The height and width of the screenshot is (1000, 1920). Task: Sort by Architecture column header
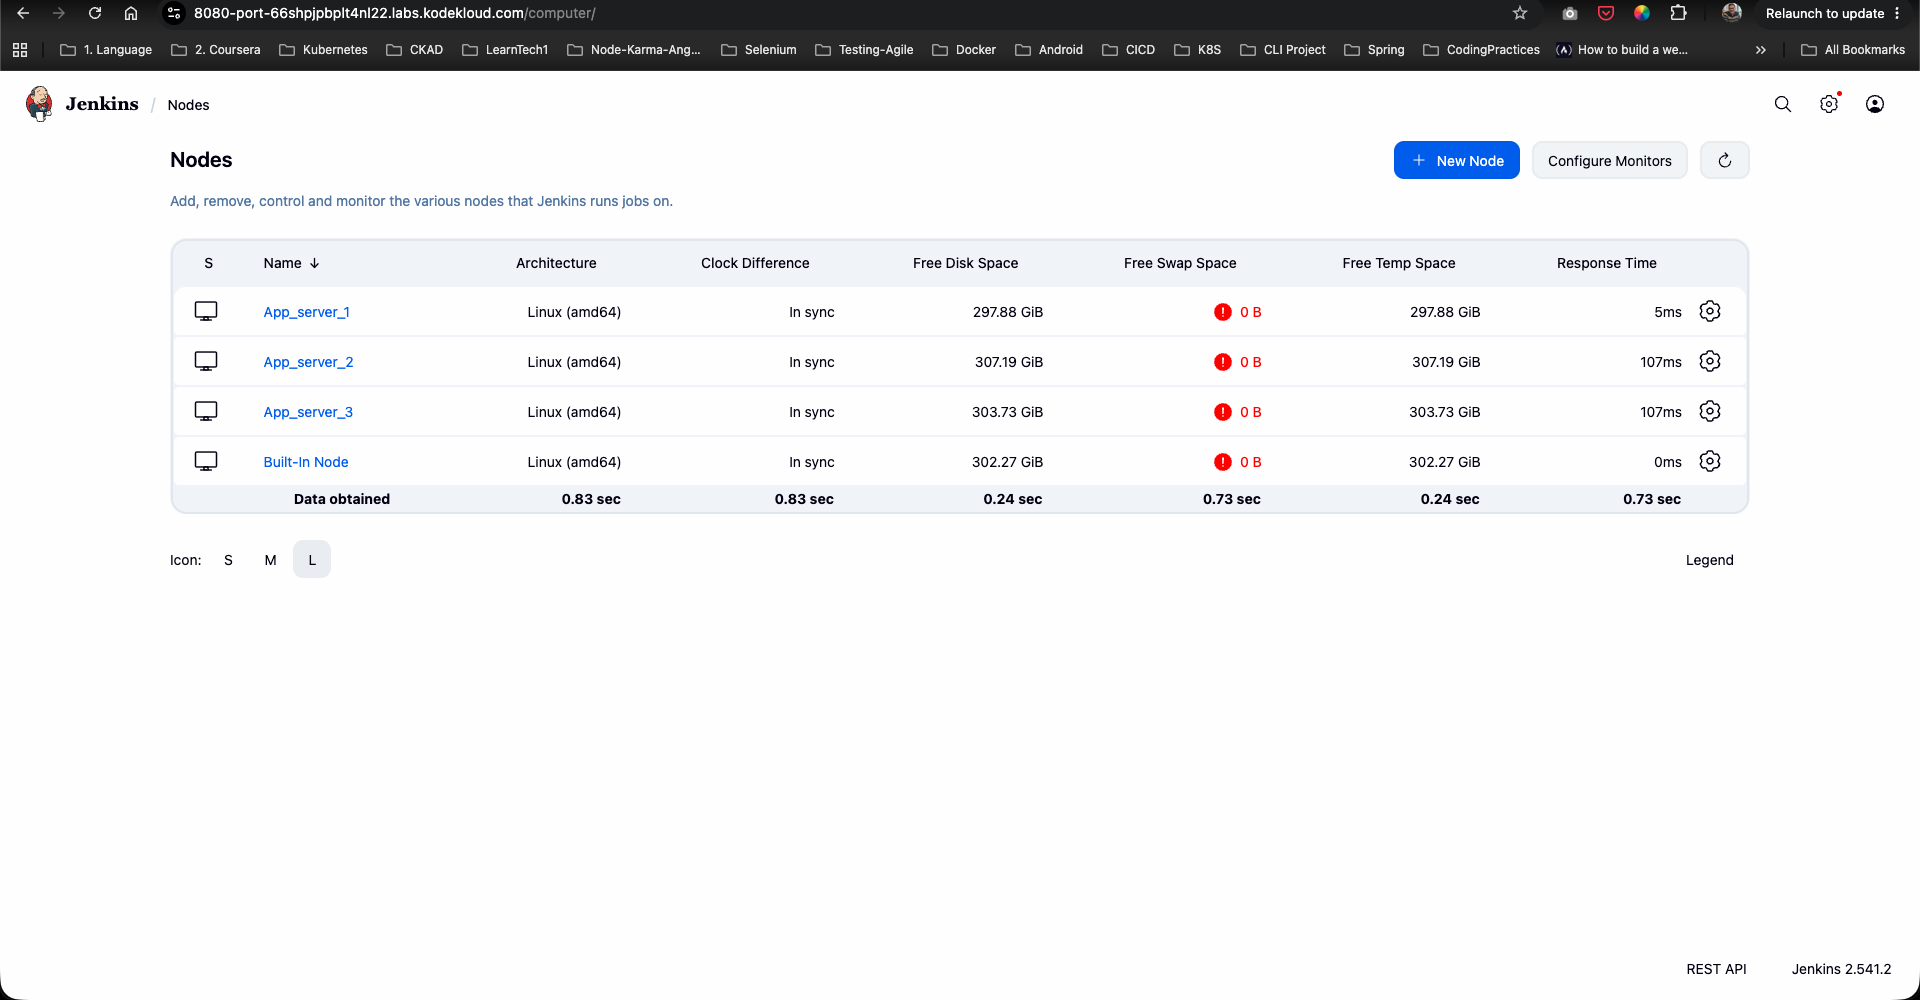556,263
